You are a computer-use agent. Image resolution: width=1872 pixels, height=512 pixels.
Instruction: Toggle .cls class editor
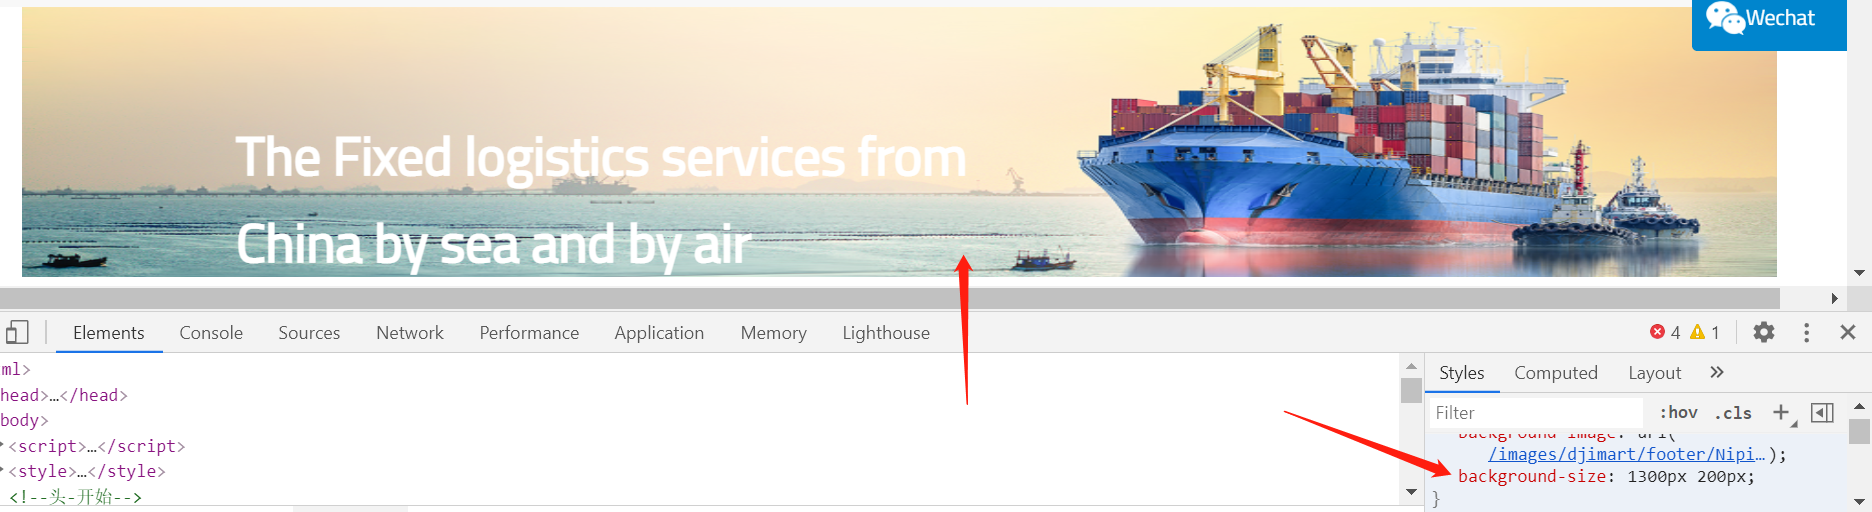coord(1733,412)
